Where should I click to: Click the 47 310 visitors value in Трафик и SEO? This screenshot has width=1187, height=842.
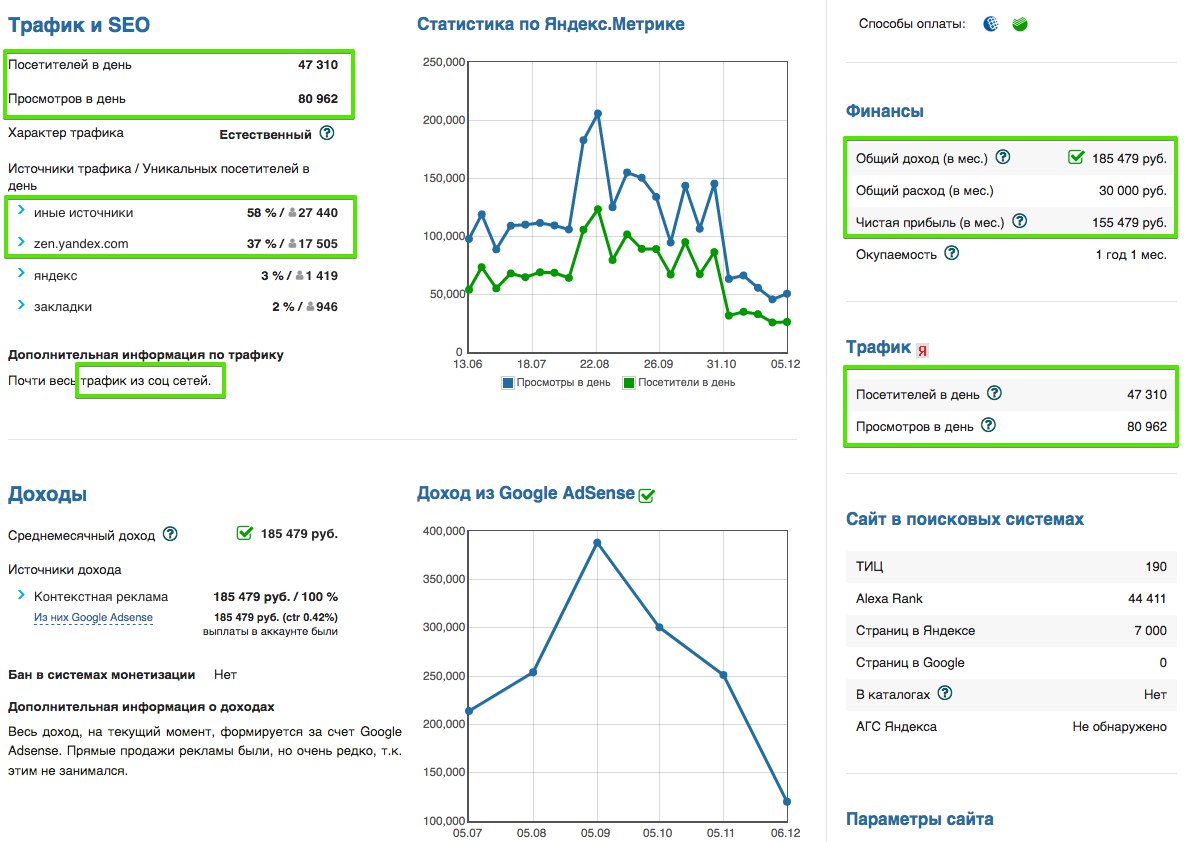click(x=318, y=65)
